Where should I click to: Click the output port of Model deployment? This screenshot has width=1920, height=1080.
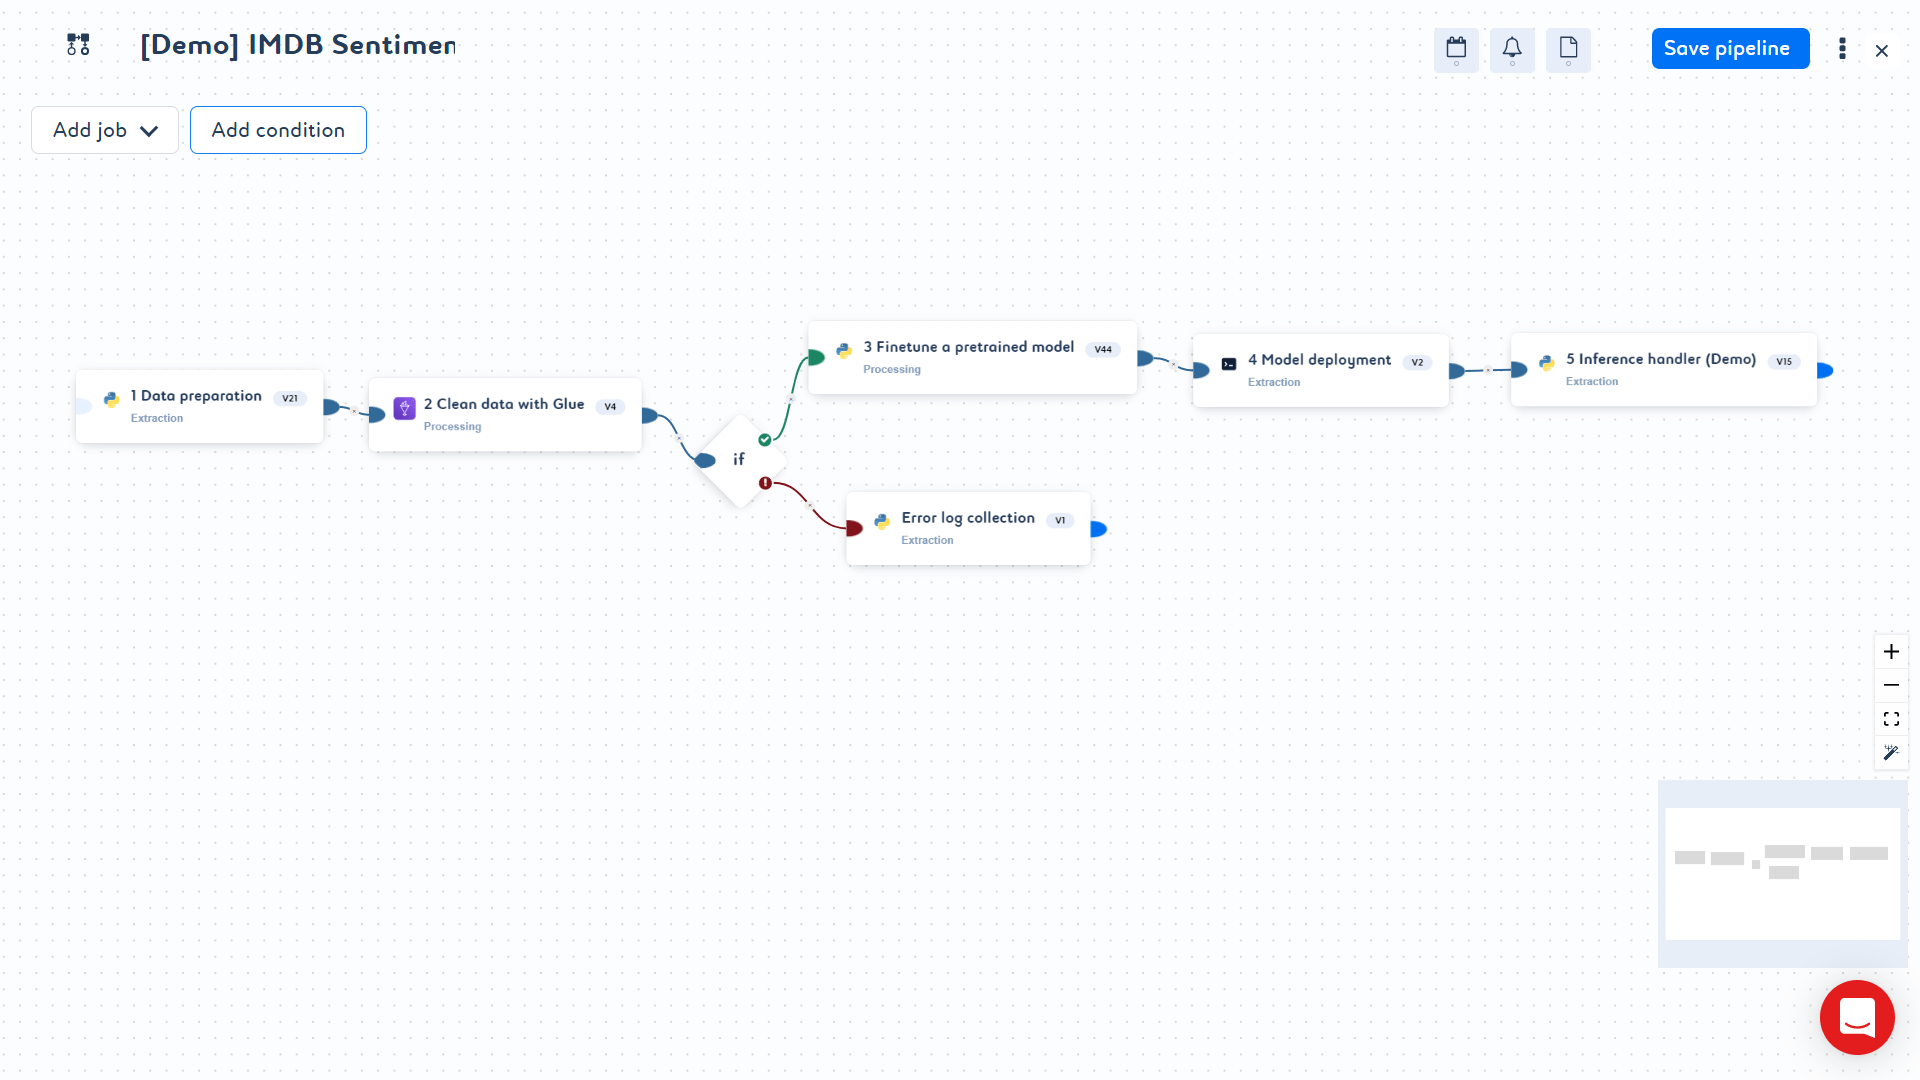pyautogui.click(x=1456, y=371)
